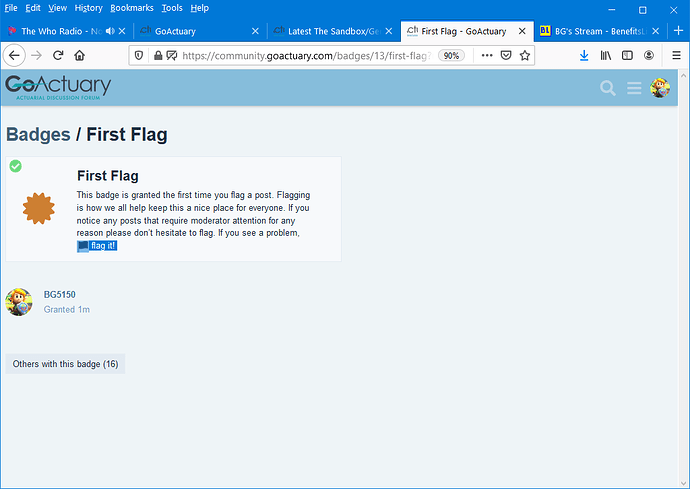Open the forum hamburger menu
690x489 pixels.
tap(634, 88)
